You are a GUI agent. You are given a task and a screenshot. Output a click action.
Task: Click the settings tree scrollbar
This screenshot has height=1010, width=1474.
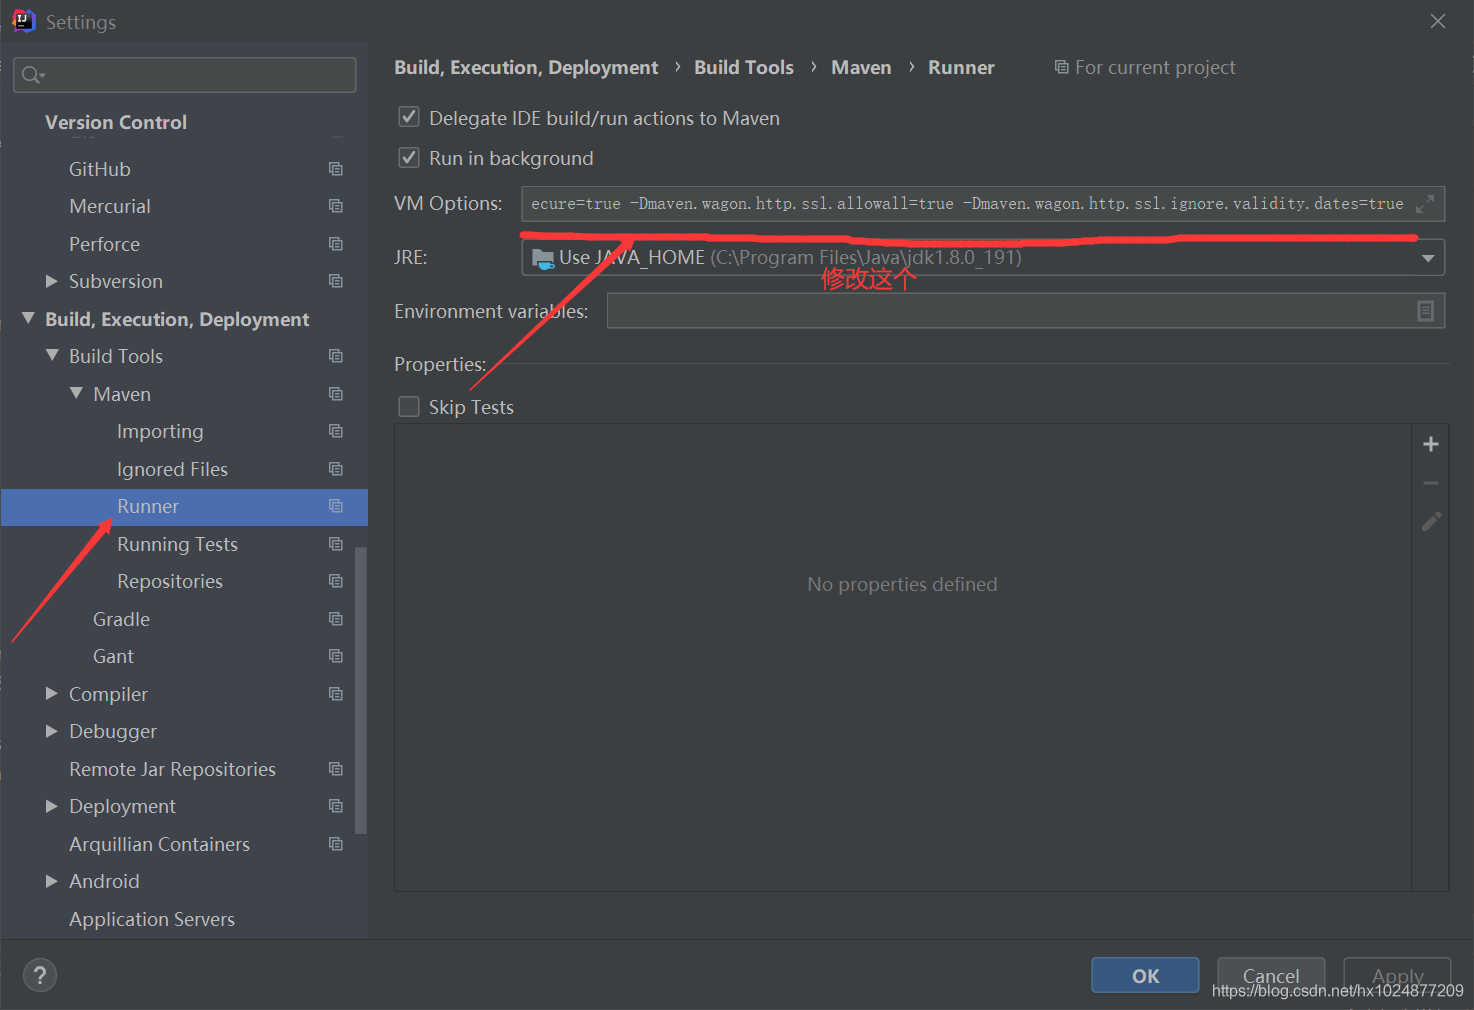(x=361, y=690)
